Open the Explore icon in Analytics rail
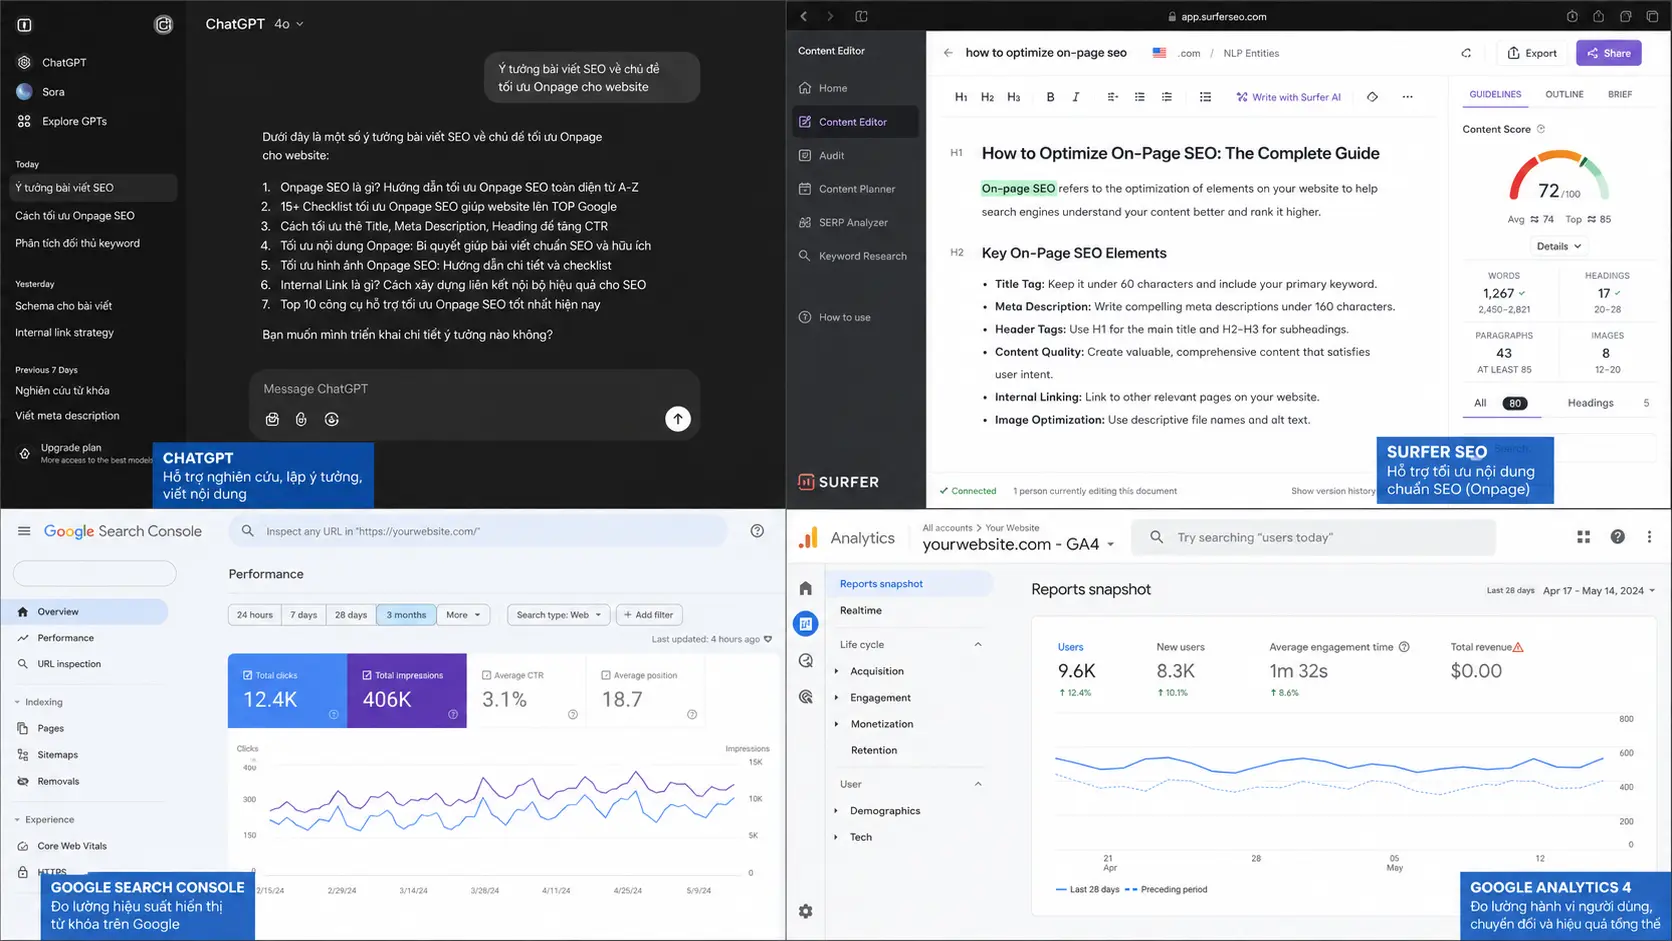Image resolution: width=1672 pixels, height=941 pixels. tap(806, 661)
